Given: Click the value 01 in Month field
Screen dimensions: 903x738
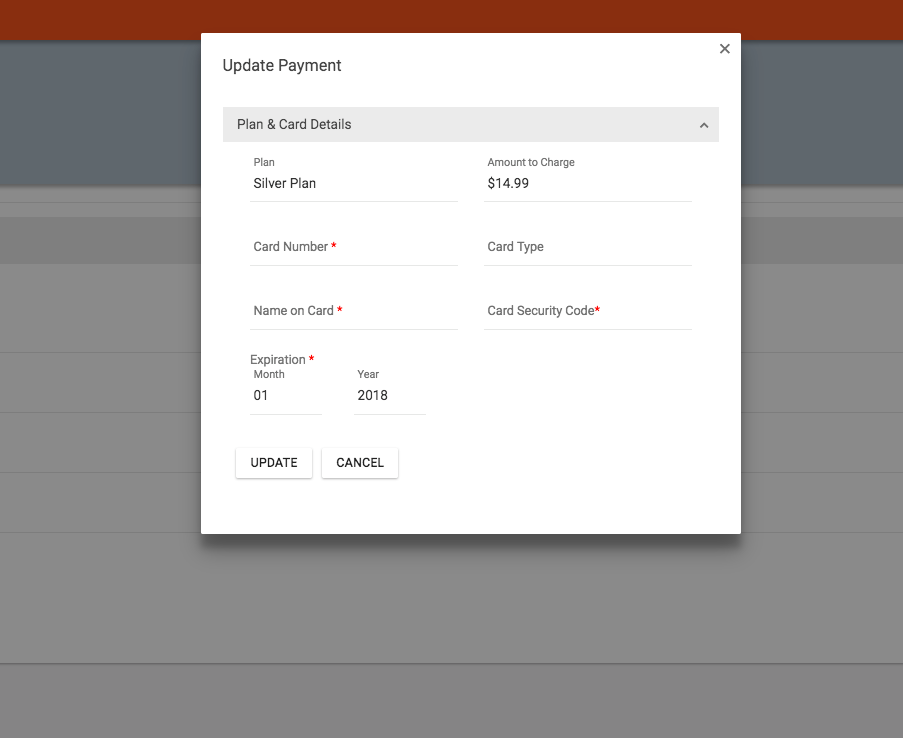Looking at the screenshot, I should coord(261,395).
